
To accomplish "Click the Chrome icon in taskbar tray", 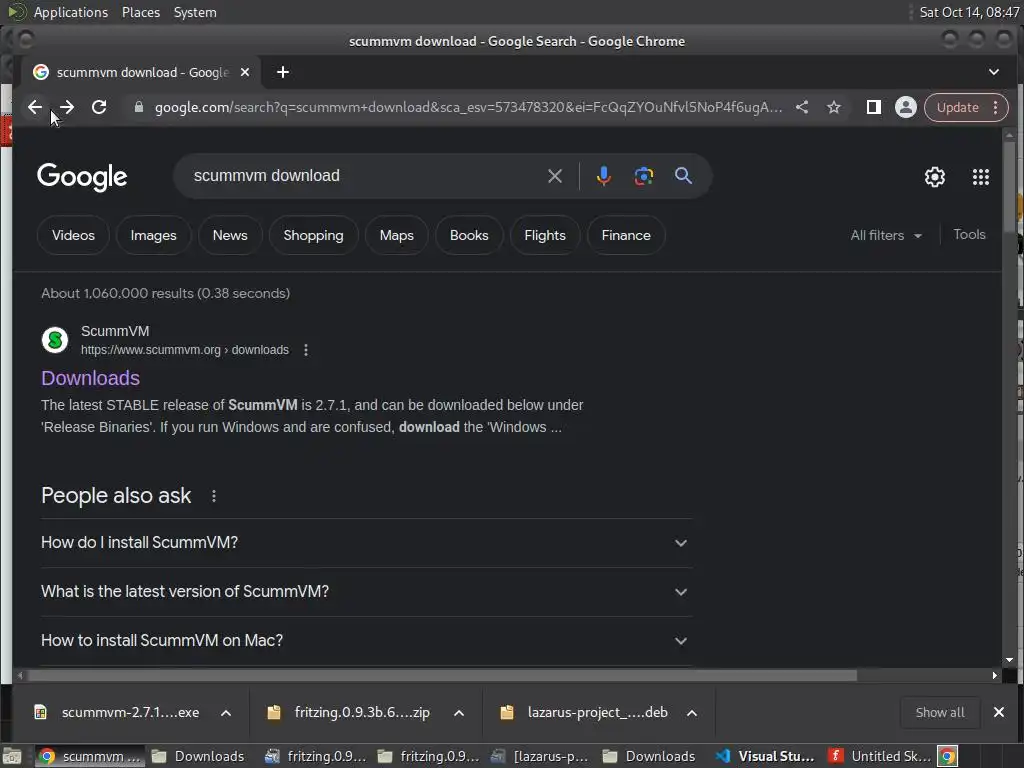I will point(948,756).
